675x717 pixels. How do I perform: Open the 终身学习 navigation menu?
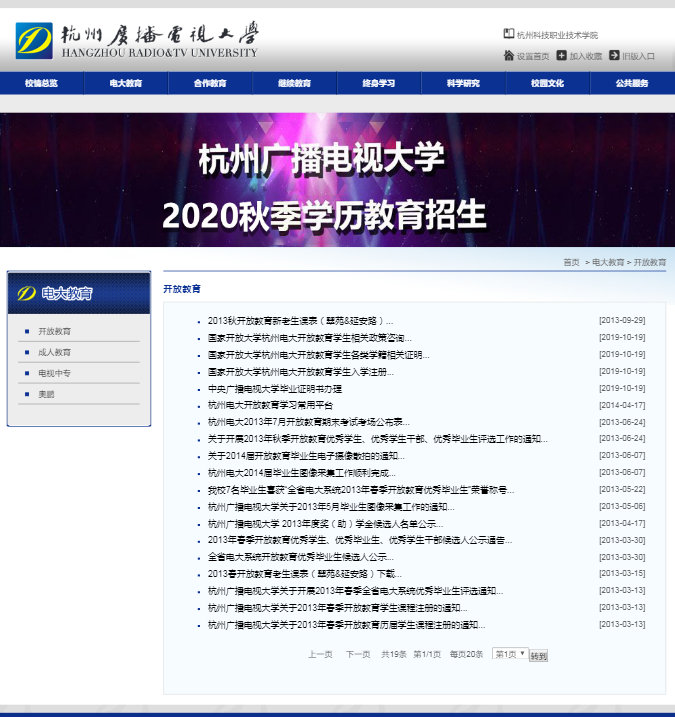click(x=379, y=83)
